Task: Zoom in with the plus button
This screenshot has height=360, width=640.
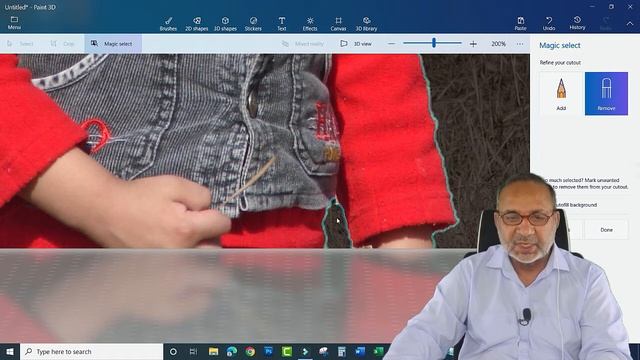Action: (x=473, y=44)
